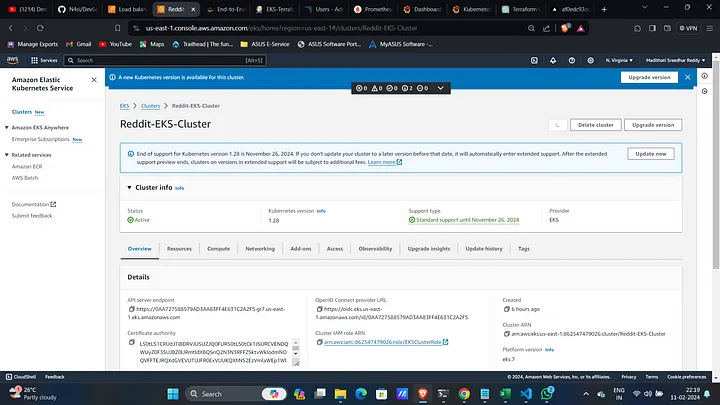
Task: Open the history clock icon on right edge
Action: (x=704, y=91)
